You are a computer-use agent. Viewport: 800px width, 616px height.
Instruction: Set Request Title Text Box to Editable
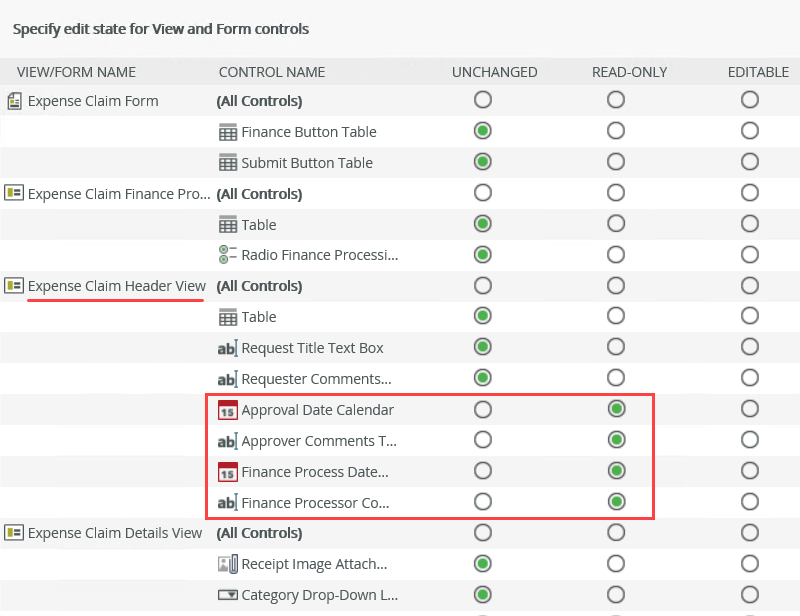pos(749,347)
